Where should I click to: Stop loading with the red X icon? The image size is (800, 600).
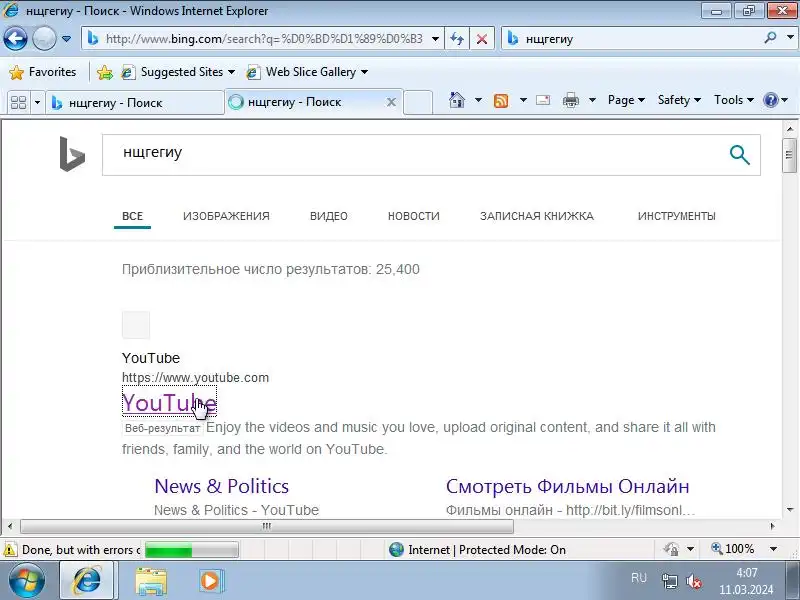[481, 39]
